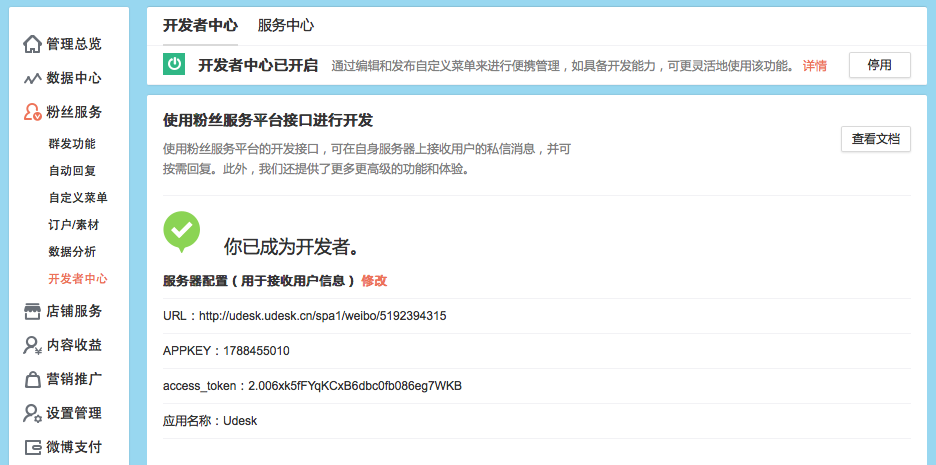Click the gear-person icon beside 设置管理

pos(33,413)
